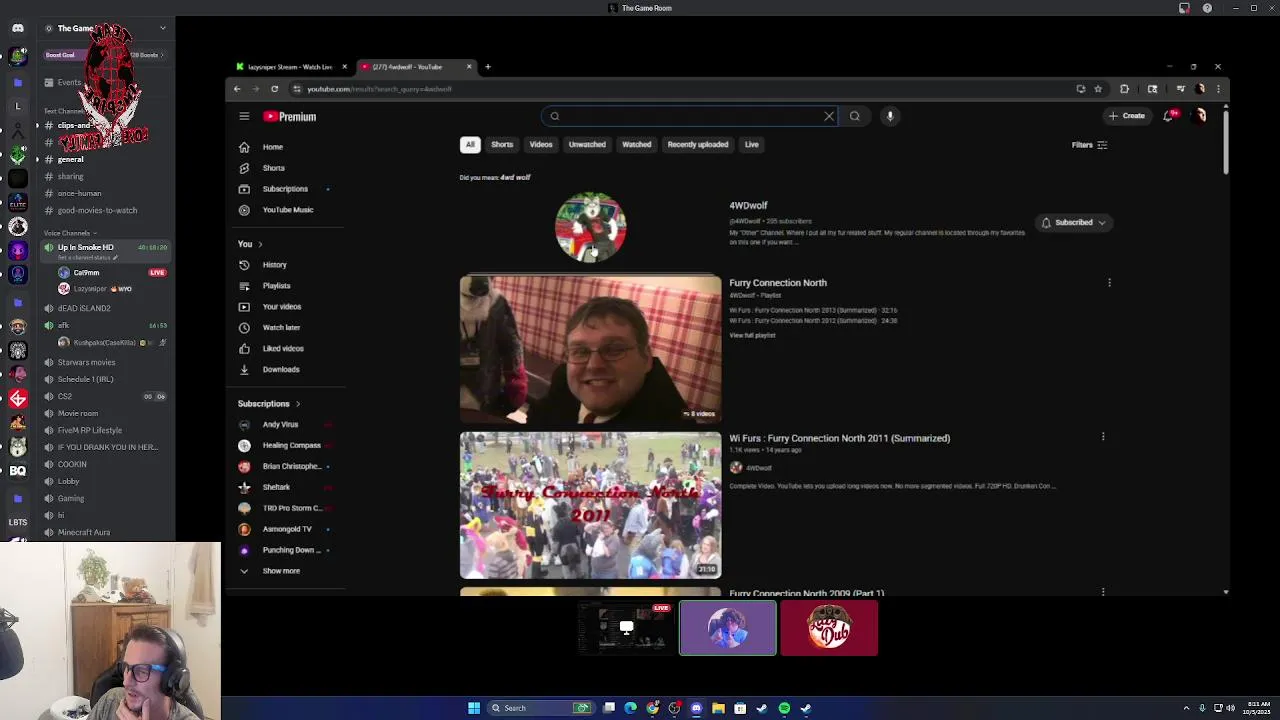Select the Videos filter chip
This screenshot has height=720, width=1280.
coord(541,145)
